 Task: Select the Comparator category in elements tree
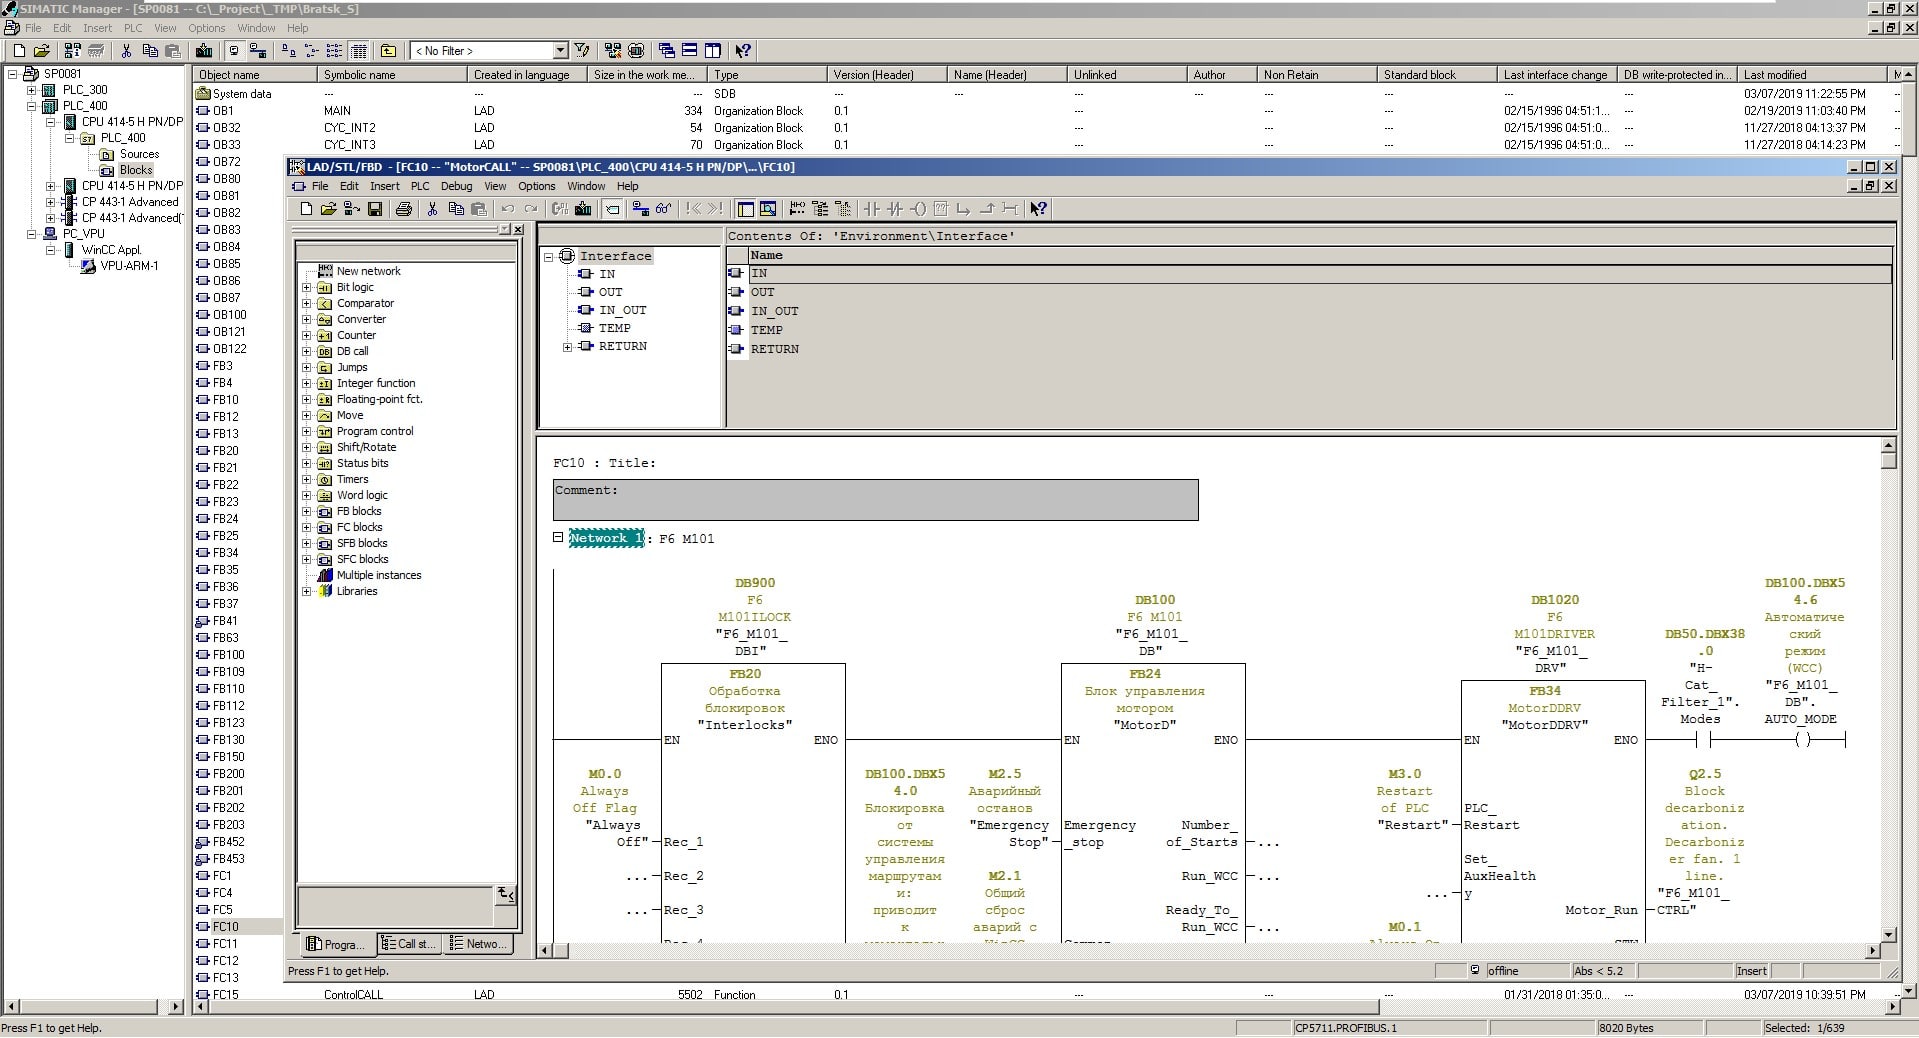point(365,303)
